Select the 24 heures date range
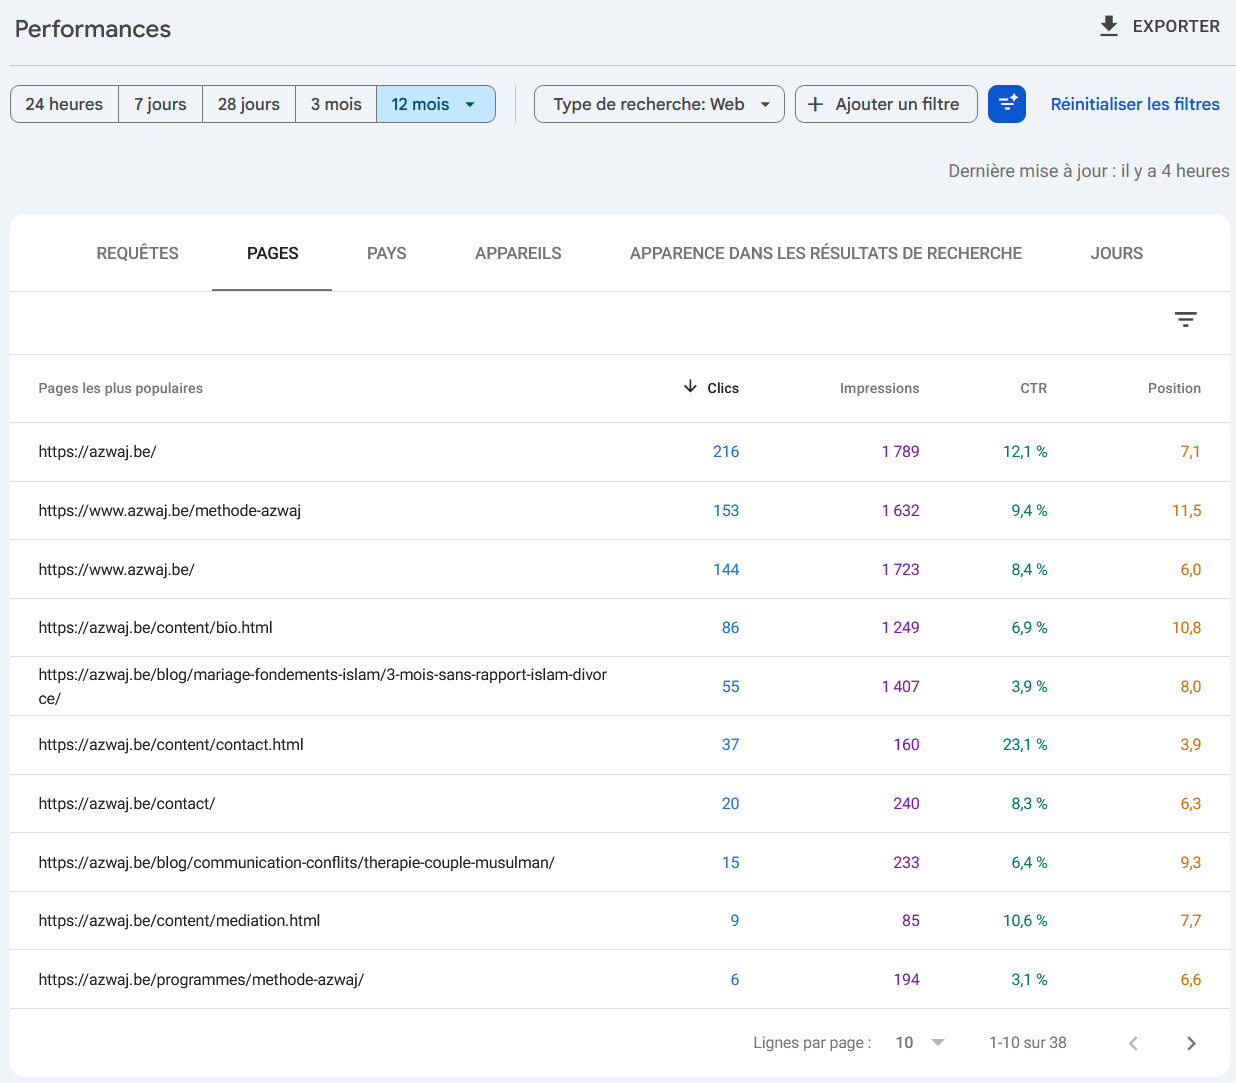 tap(64, 104)
